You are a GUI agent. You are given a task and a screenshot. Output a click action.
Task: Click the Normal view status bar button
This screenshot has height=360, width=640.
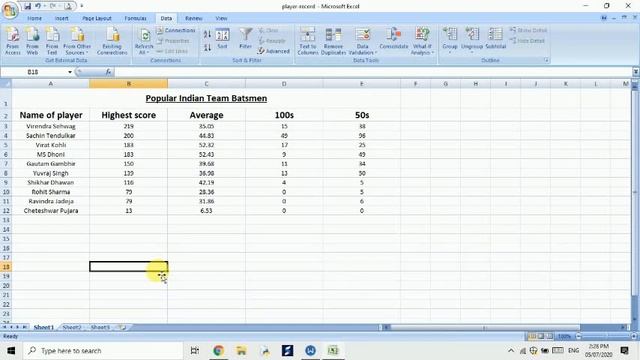(x=532, y=336)
